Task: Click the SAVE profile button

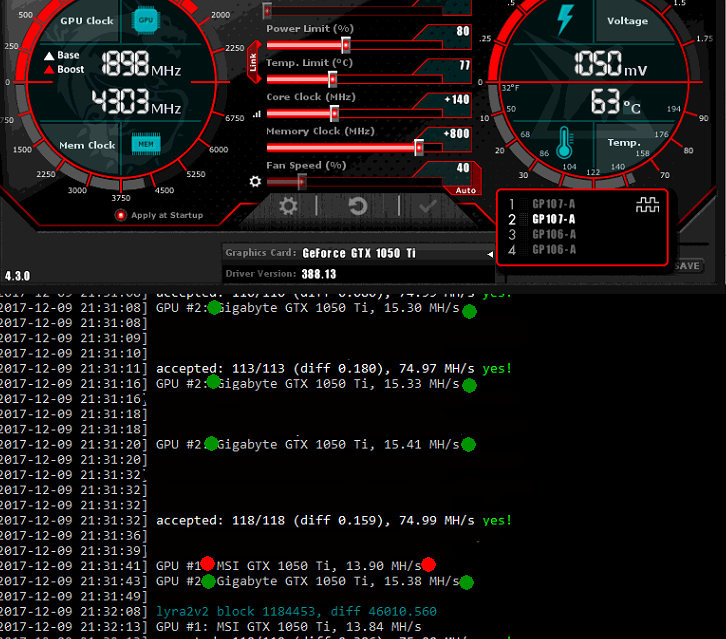Action: pyautogui.click(x=687, y=266)
